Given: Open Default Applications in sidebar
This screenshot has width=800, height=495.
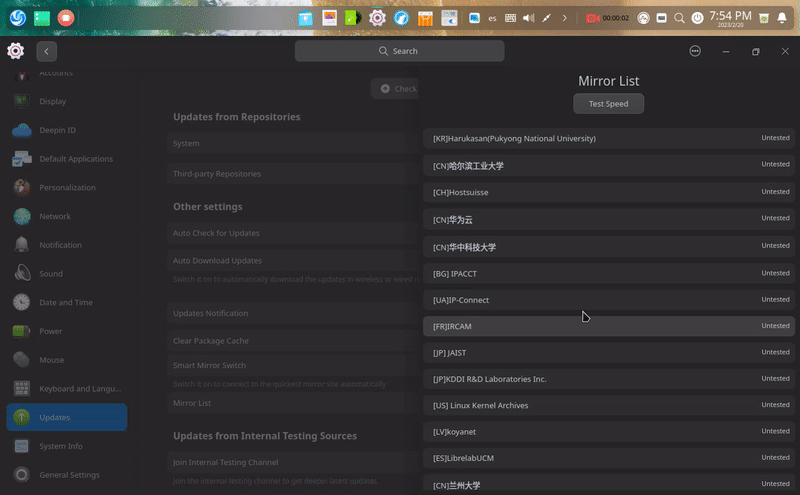Looking at the screenshot, I should point(67,159).
